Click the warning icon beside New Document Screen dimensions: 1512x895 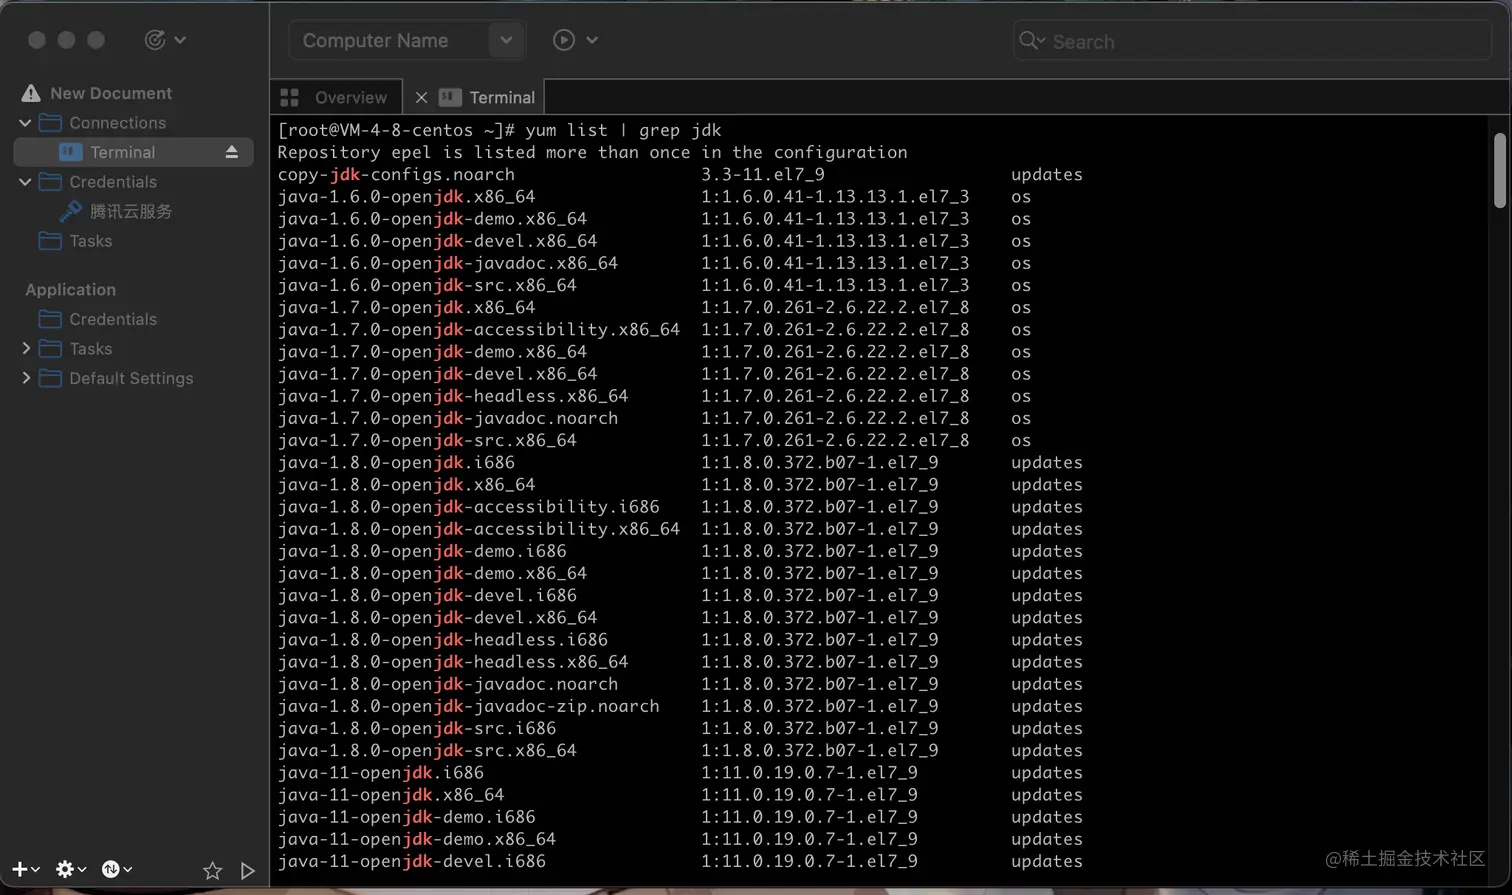31,93
